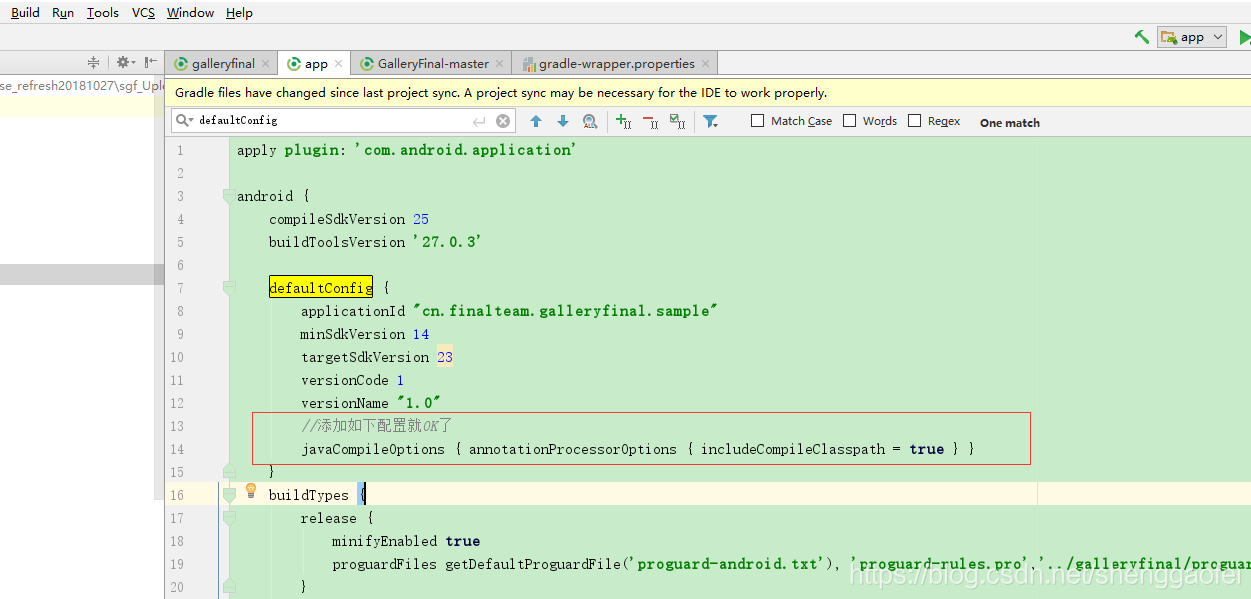Viewport: 1251px width, 599px height.
Task: Go to next occurrence with down arrow
Action: [x=563, y=121]
